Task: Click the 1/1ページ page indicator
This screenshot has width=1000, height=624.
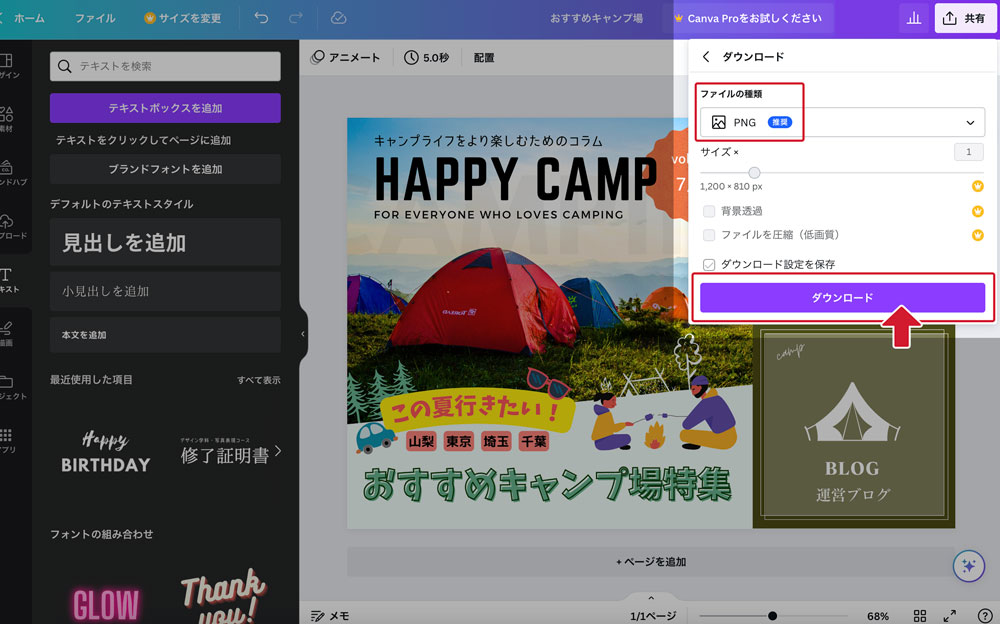Action: point(652,616)
